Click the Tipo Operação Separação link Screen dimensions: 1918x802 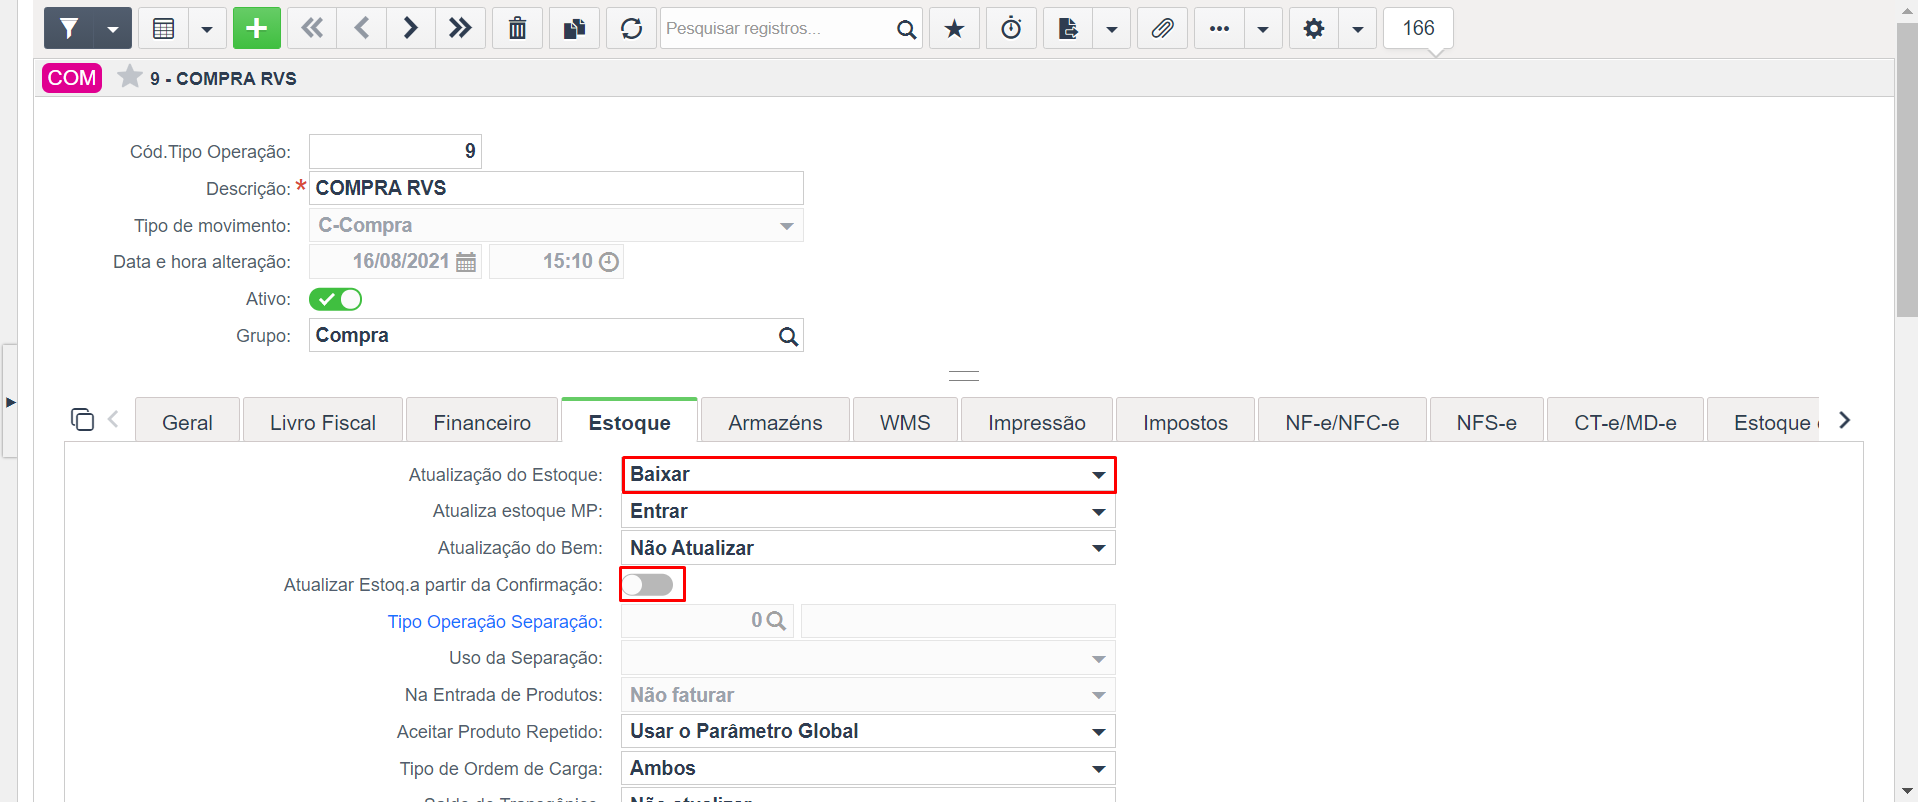[495, 622]
